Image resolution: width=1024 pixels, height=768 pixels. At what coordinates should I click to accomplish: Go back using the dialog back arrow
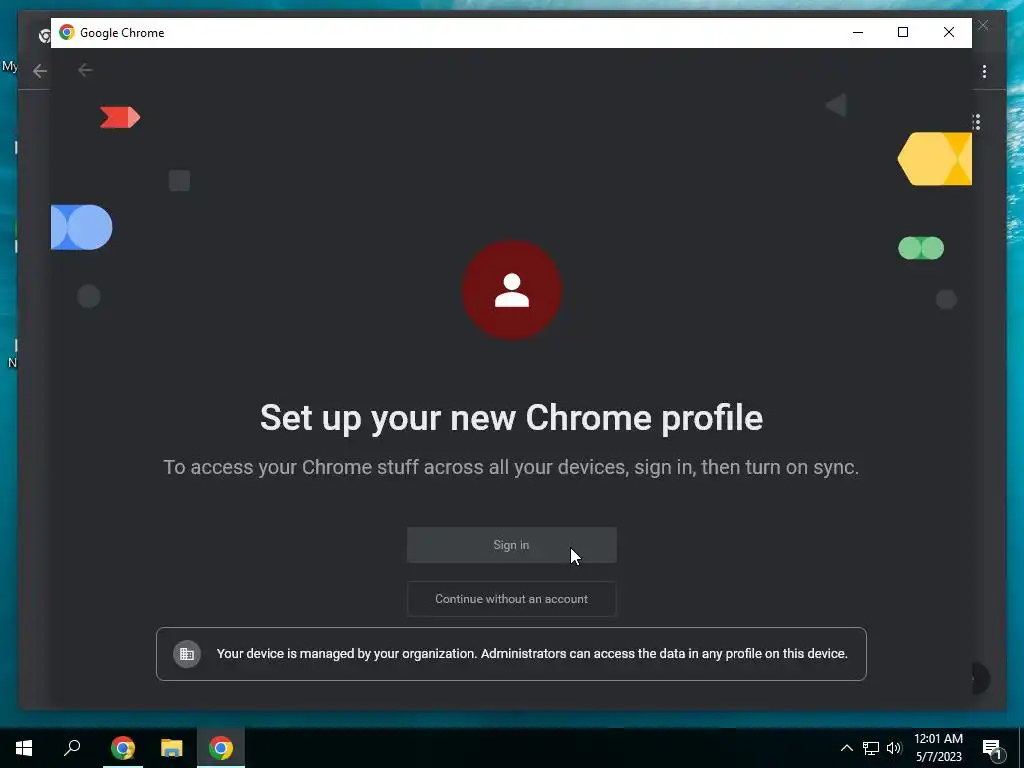85,70
